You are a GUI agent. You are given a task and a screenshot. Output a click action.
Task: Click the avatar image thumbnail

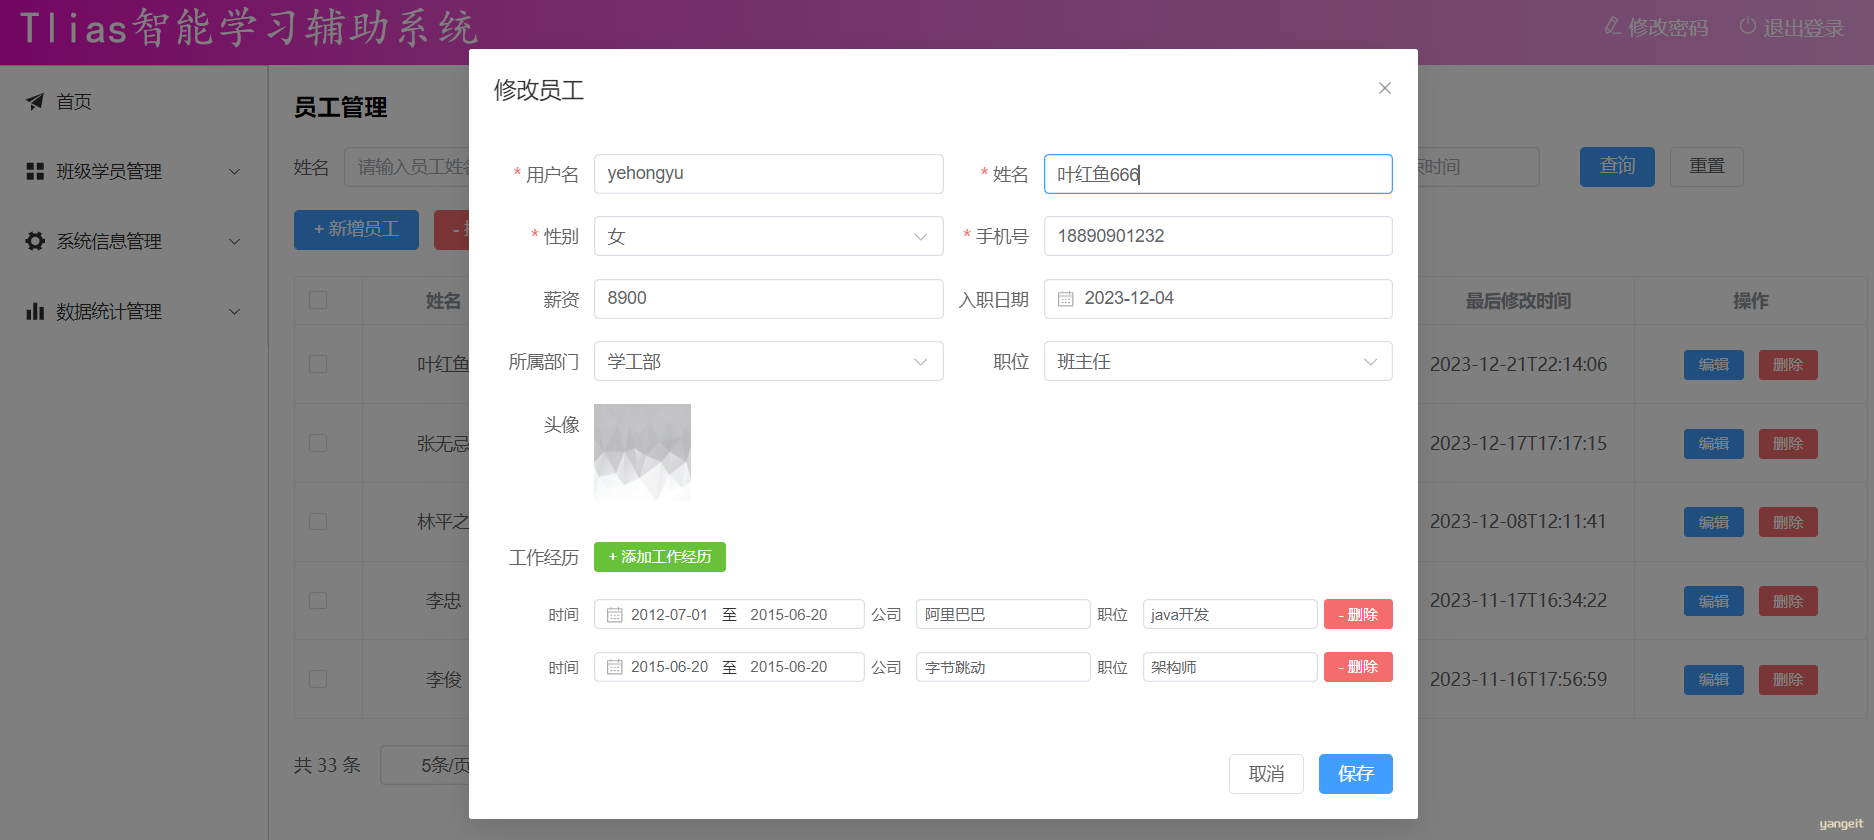tap(642, 452)
